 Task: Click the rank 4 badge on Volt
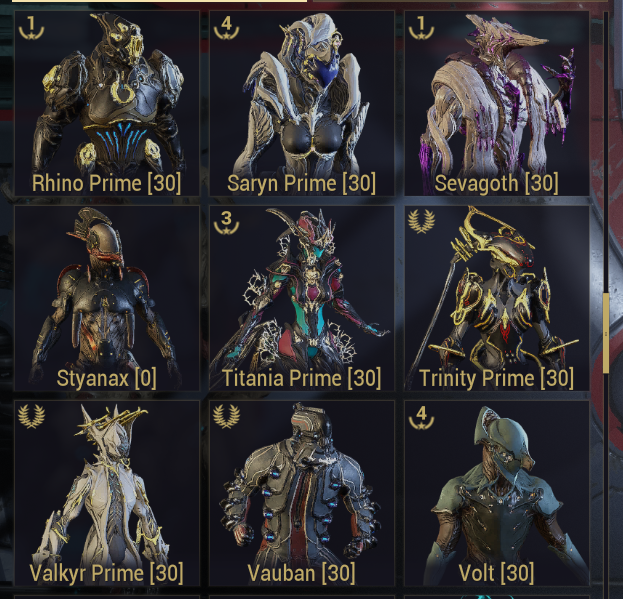pos(421,417)
